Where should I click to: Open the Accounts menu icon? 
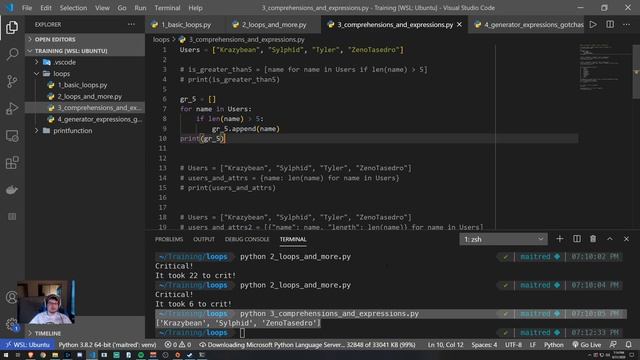[11, 297]
